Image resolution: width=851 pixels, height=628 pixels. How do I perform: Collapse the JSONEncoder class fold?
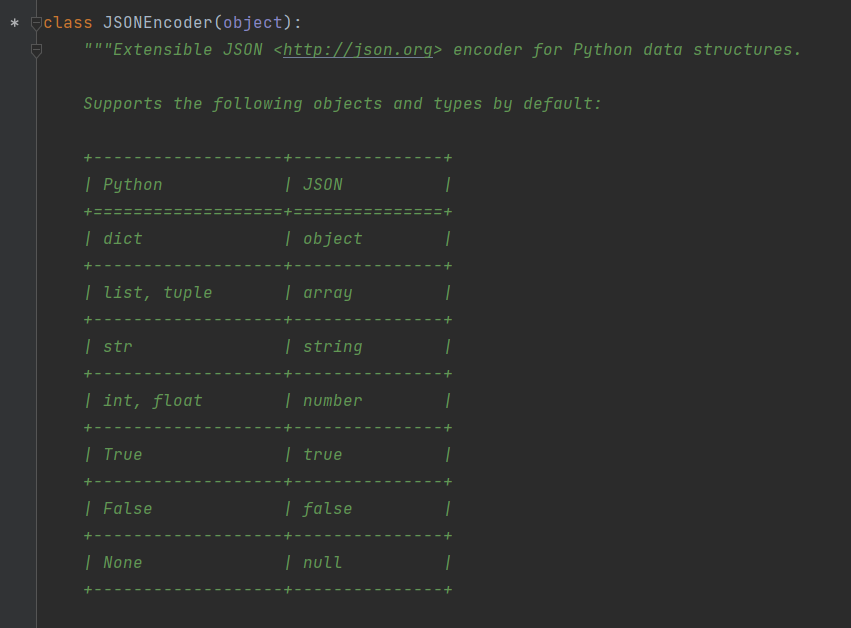click(37, 22)
